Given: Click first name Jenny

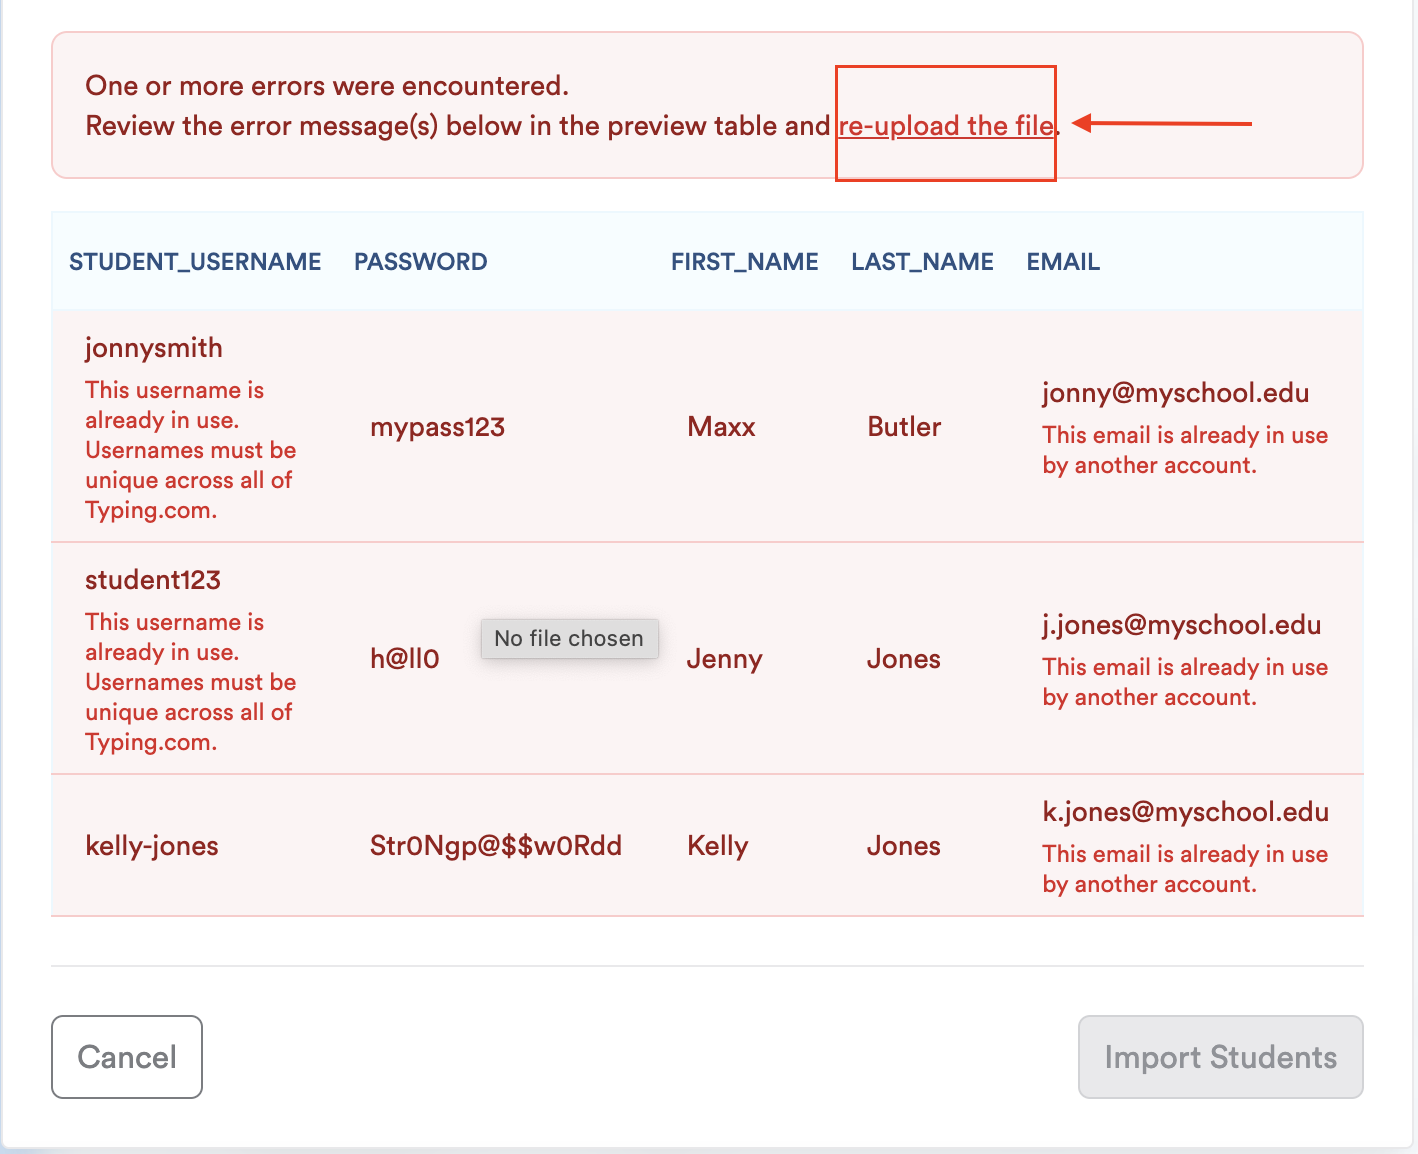Looking at the screenshot, I should point(724,659).
